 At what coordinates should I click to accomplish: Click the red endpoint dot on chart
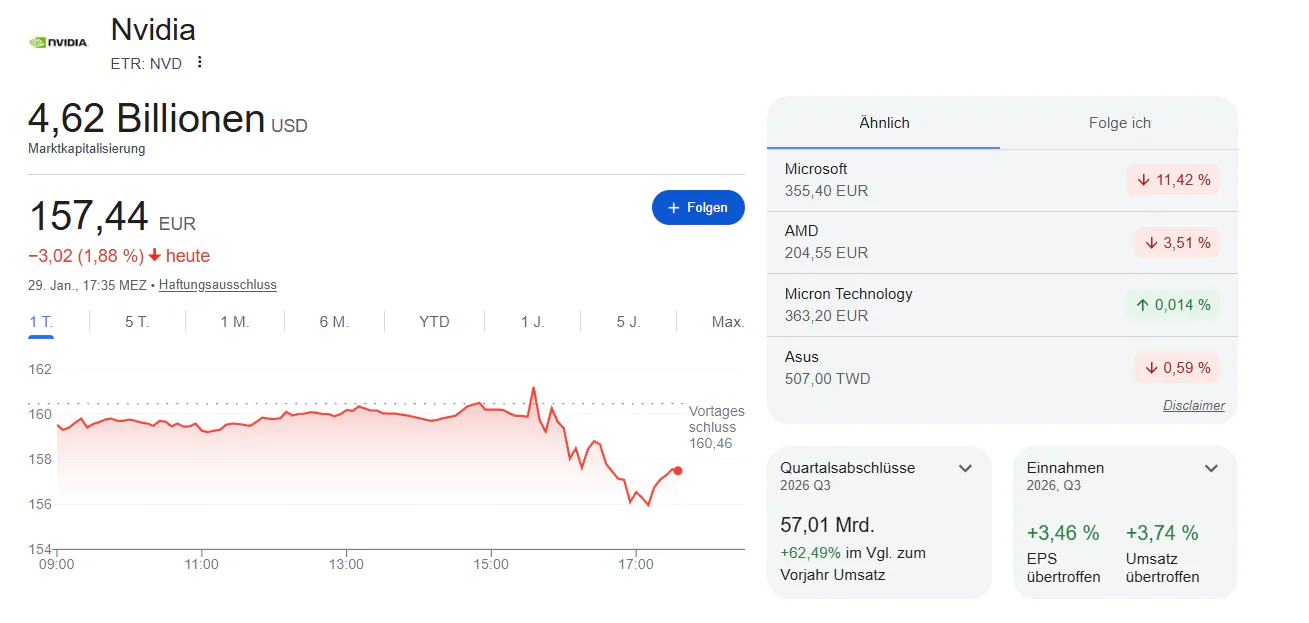pos(678,471)
